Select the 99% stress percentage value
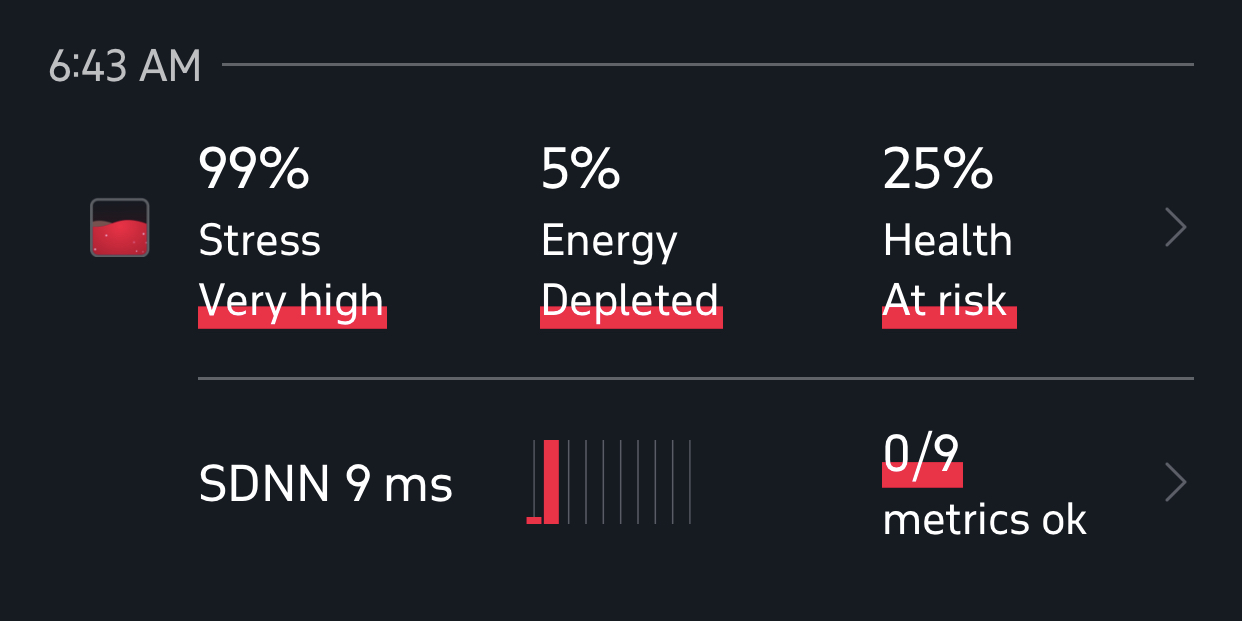Screen dimensions: 1242x621 [254, 169]
